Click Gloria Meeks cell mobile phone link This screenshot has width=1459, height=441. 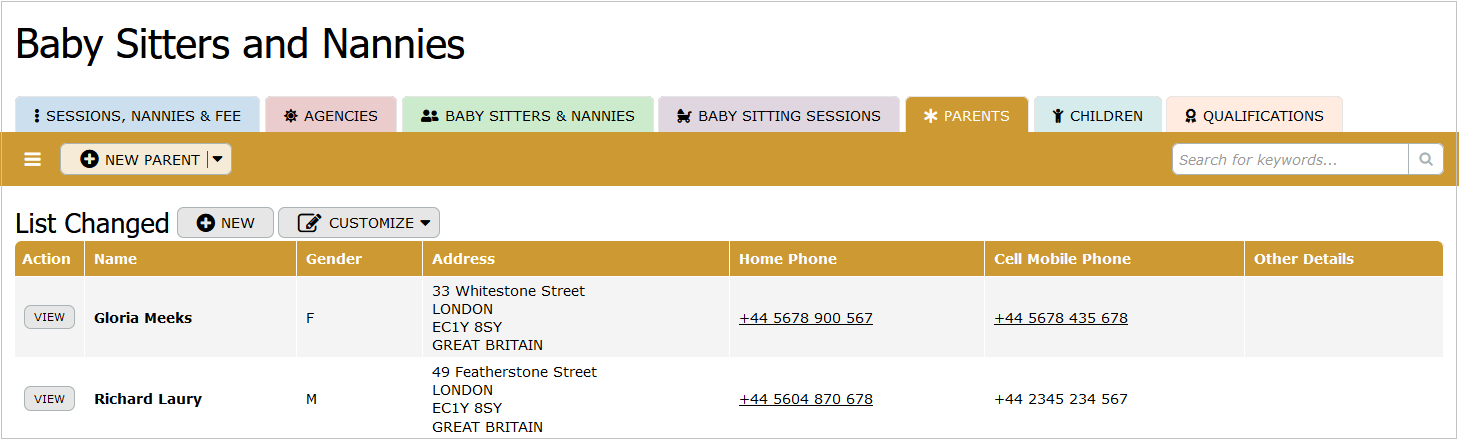[x=1060, y=318]
